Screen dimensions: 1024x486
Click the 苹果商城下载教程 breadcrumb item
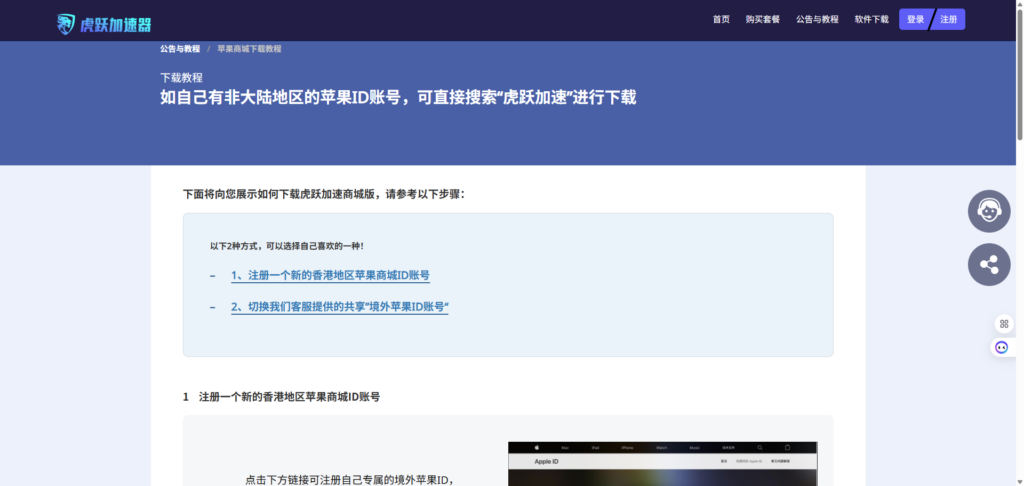click(249, 49)
